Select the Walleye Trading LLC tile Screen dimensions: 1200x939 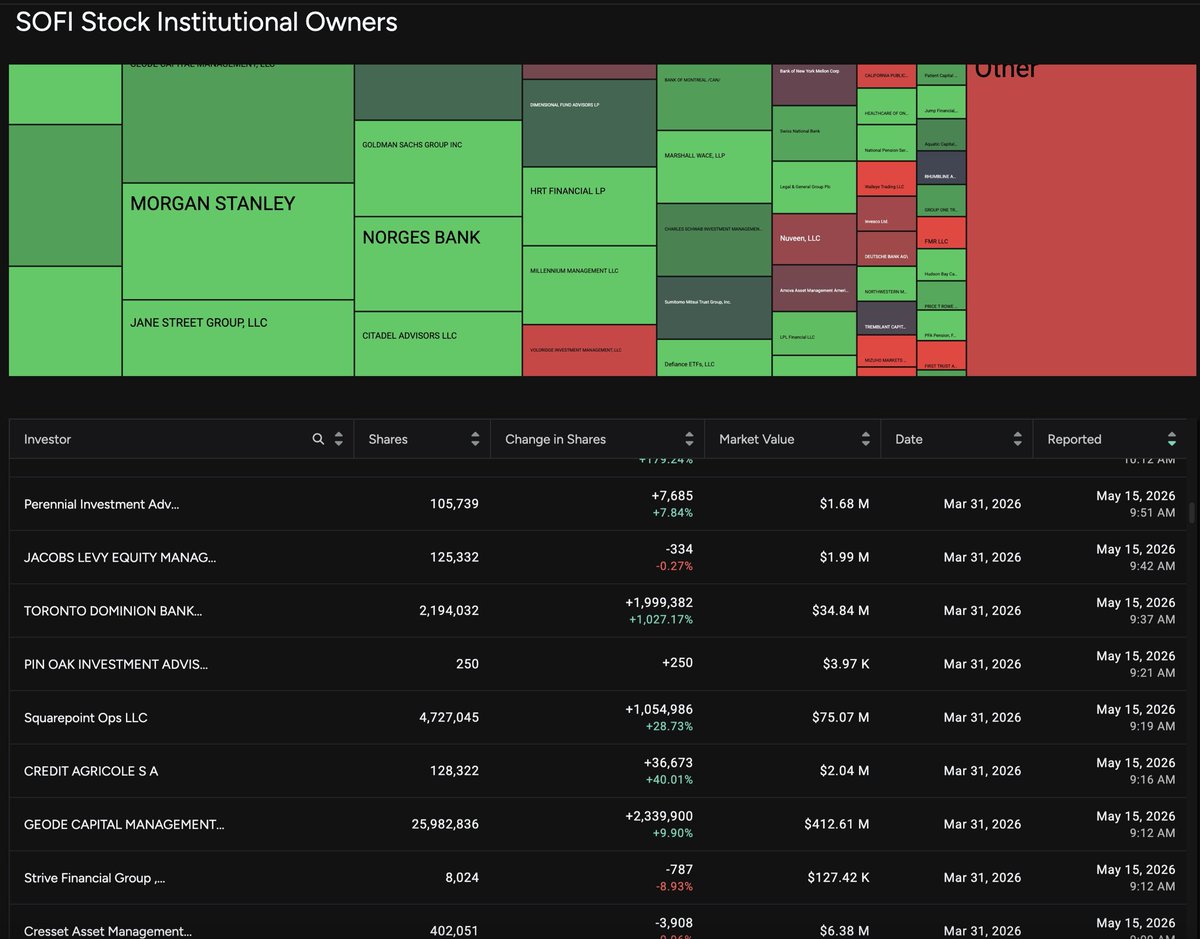tap(887, 179)
